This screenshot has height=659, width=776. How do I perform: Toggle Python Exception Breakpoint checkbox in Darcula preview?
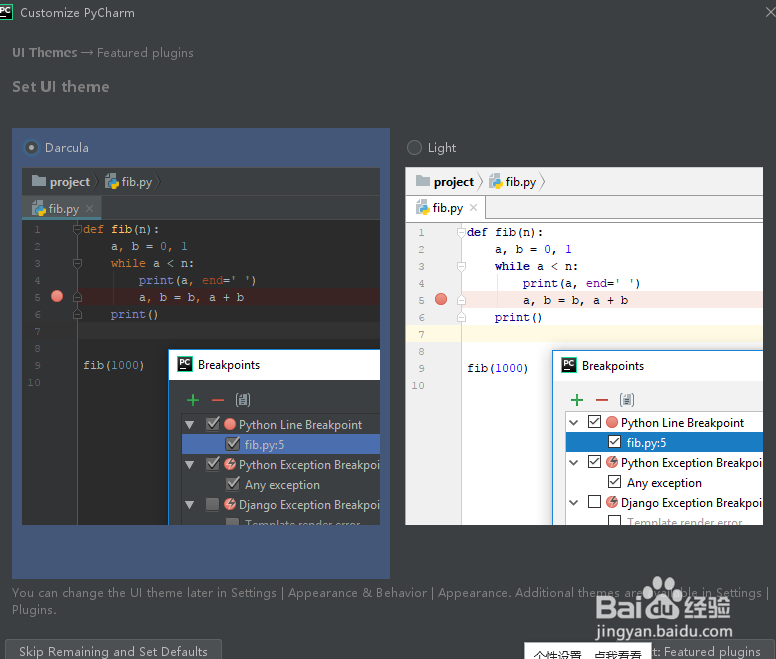tap(213, 464)
